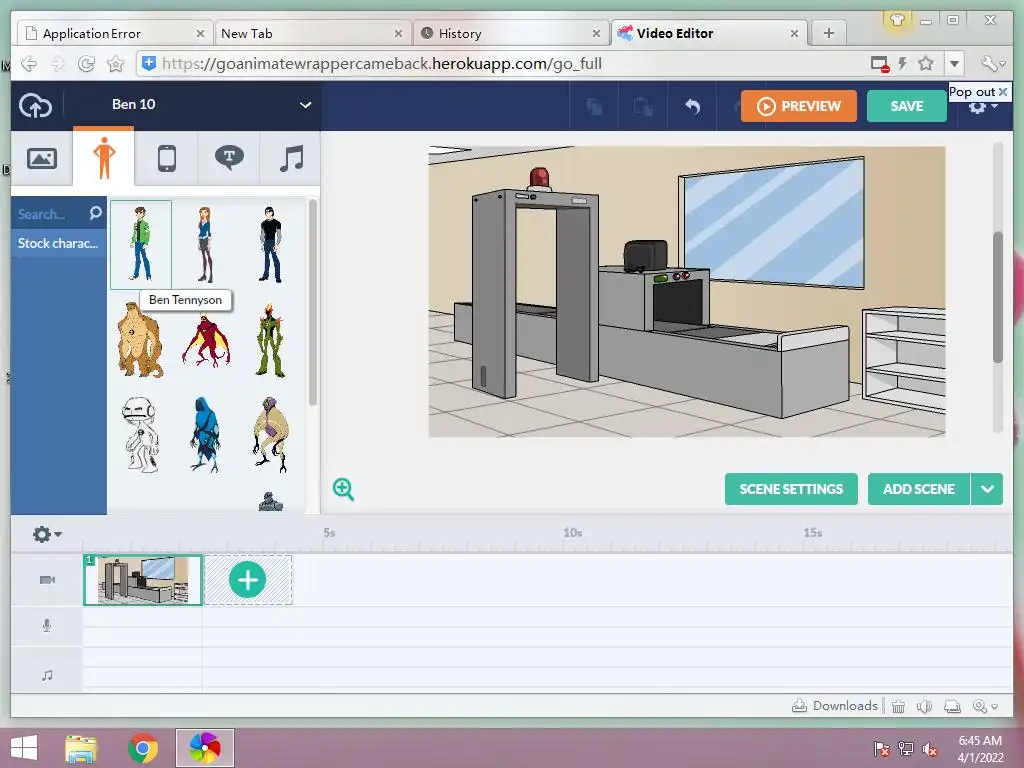The width and height of the screenshot is (1024, 768).
Task: Add the Ben Tennyson character
Action: (x=141, y=244)
